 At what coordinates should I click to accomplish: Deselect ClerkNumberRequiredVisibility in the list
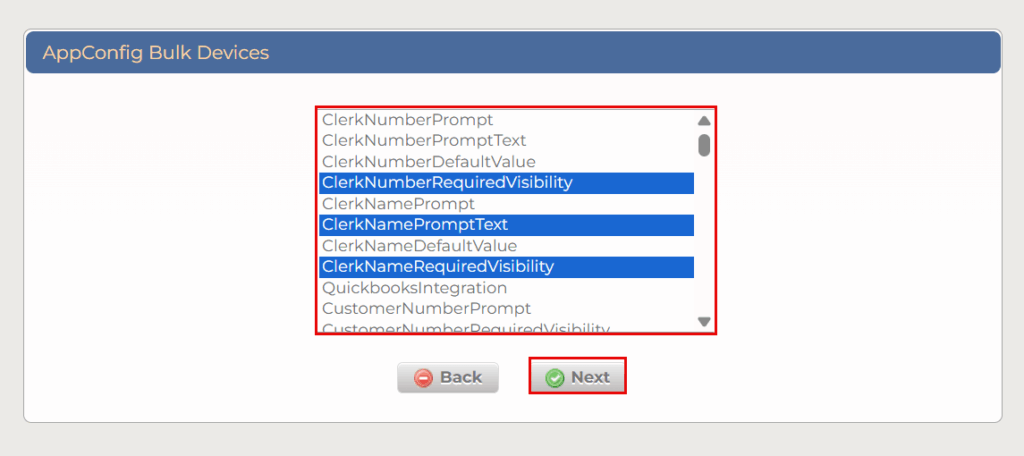click(447, 183)
